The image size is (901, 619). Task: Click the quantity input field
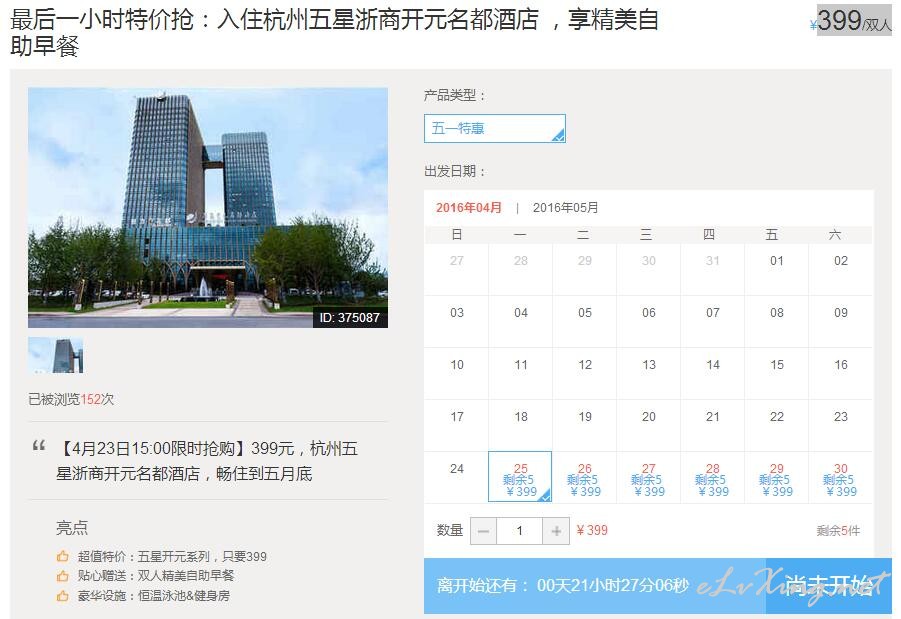[x=519, y=531]
